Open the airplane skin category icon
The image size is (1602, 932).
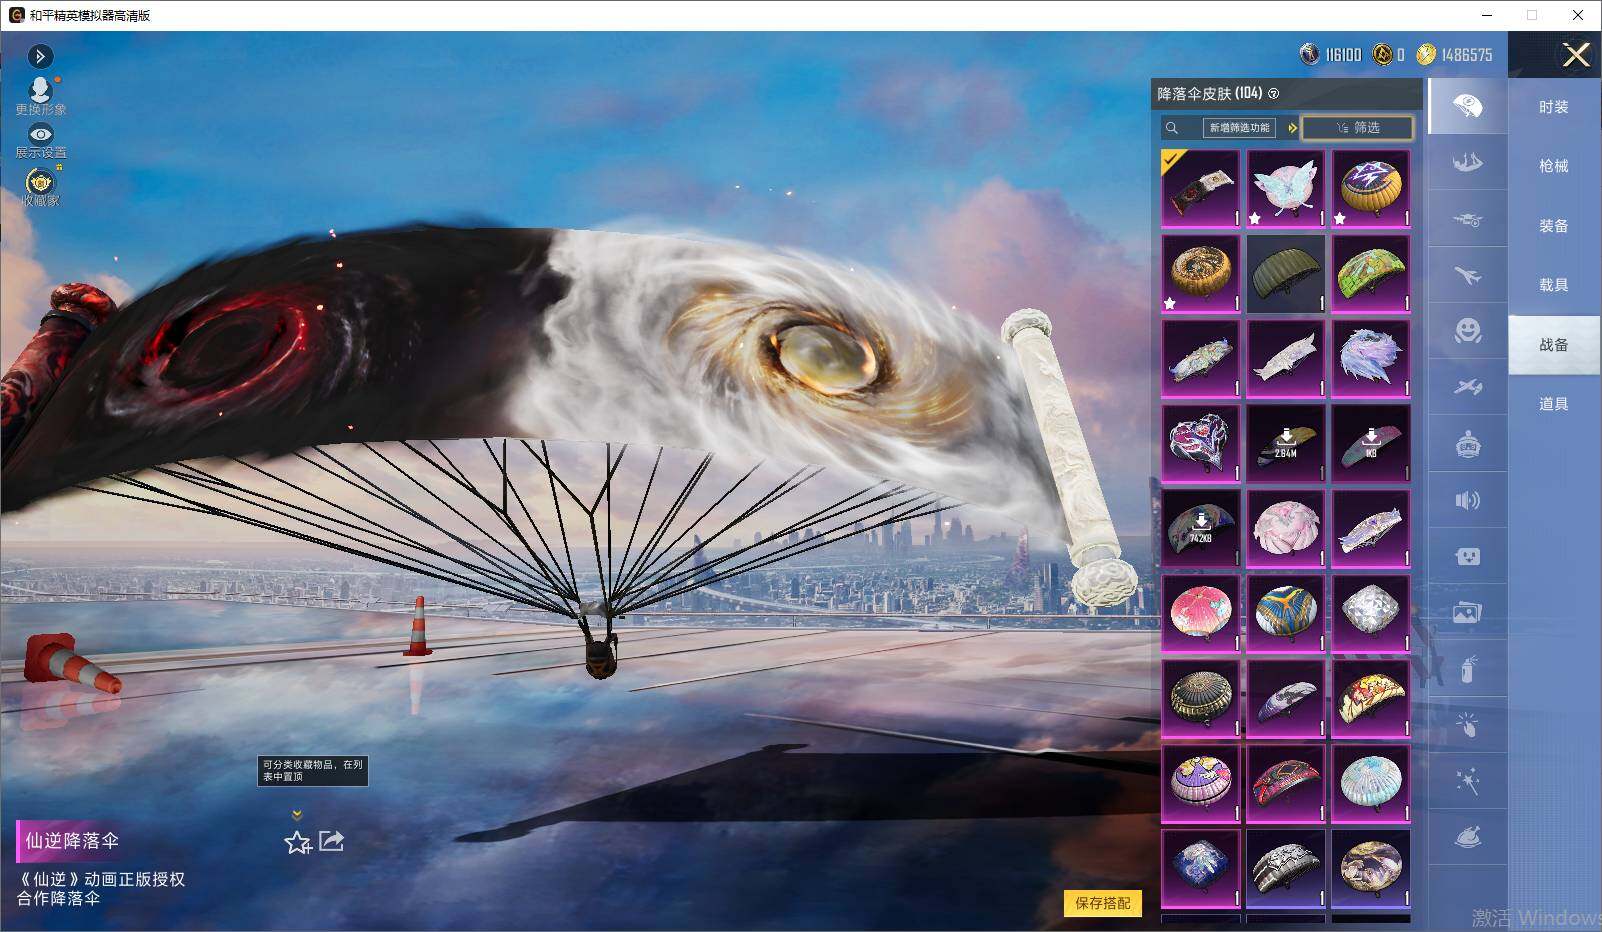point(1467,275)
